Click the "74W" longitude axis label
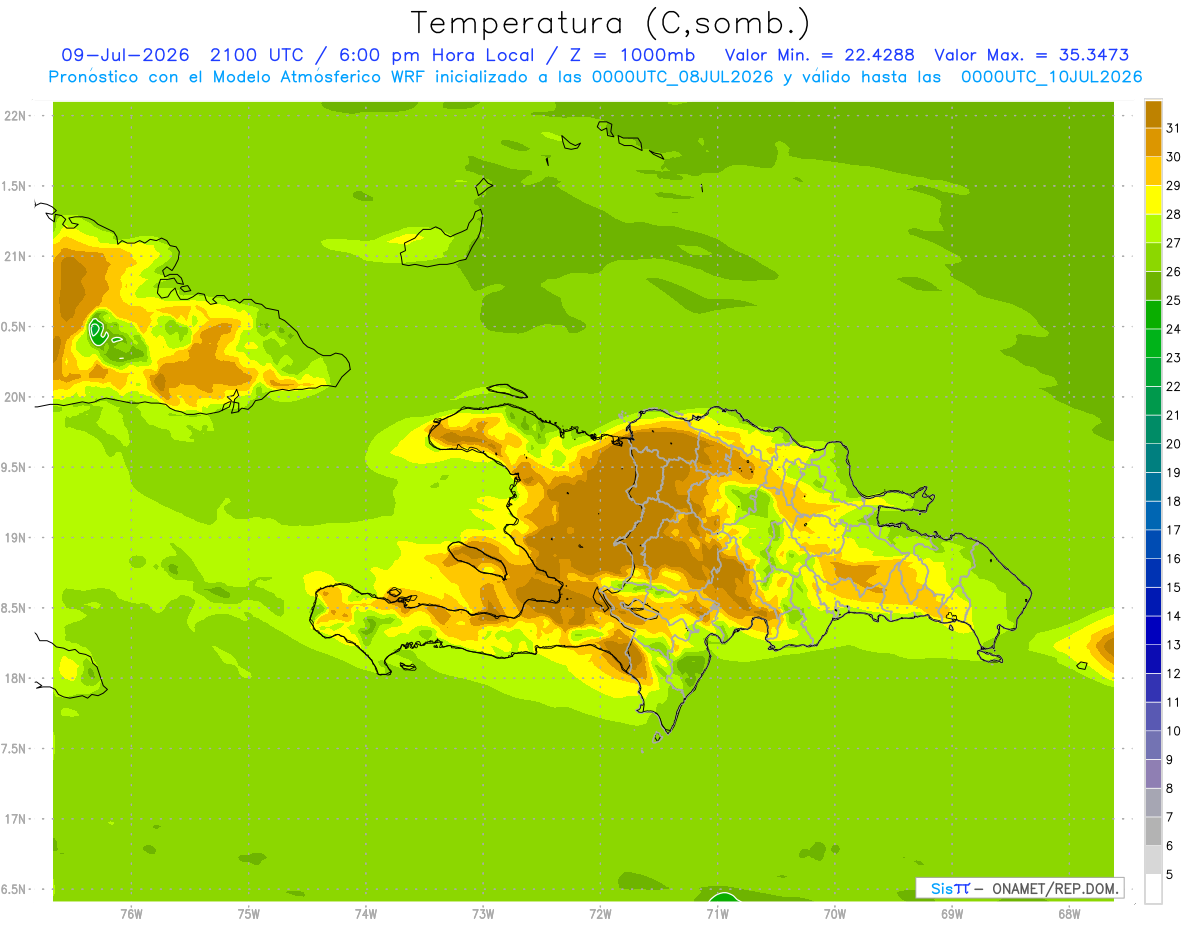 pos(366,913)
